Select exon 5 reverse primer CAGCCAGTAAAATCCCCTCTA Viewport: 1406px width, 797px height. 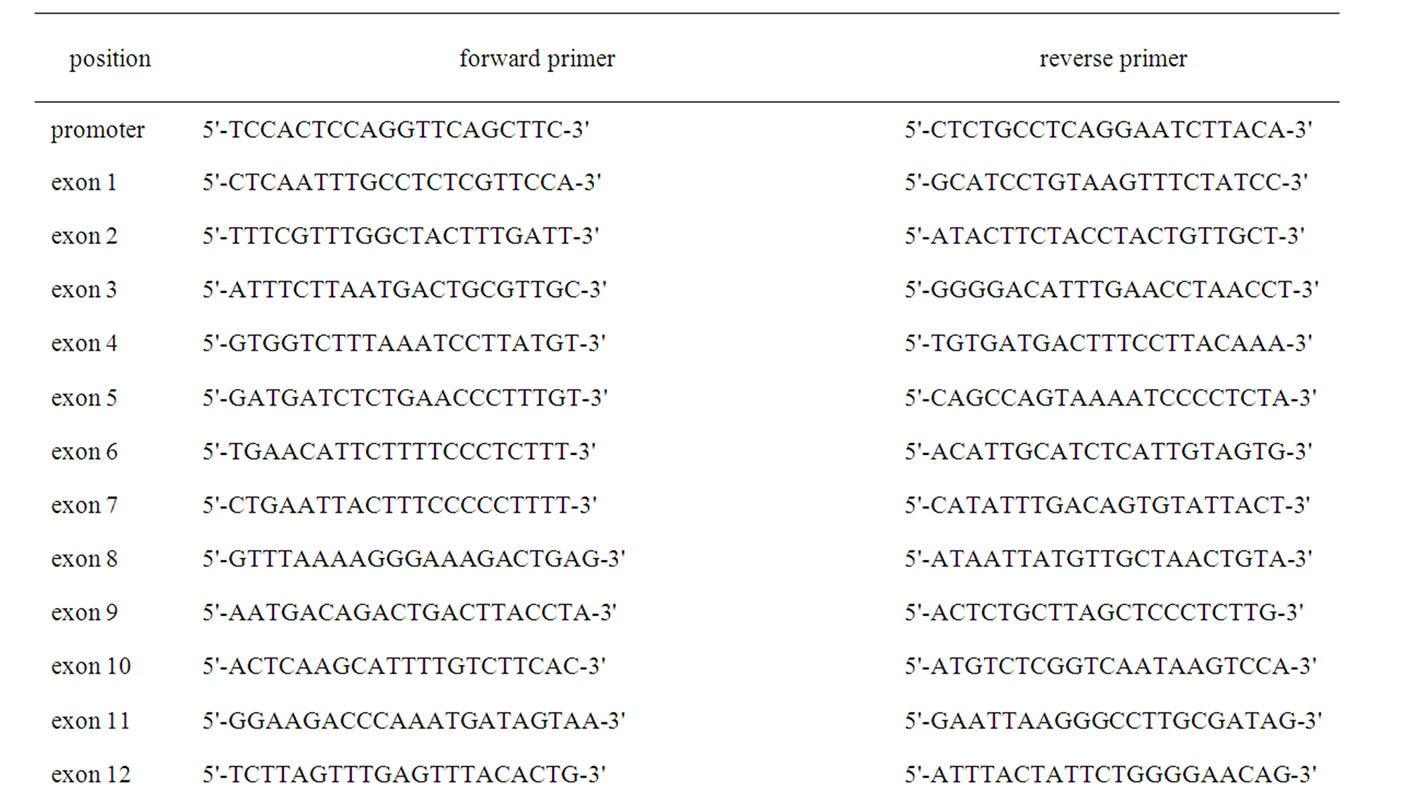(1111, 398)
